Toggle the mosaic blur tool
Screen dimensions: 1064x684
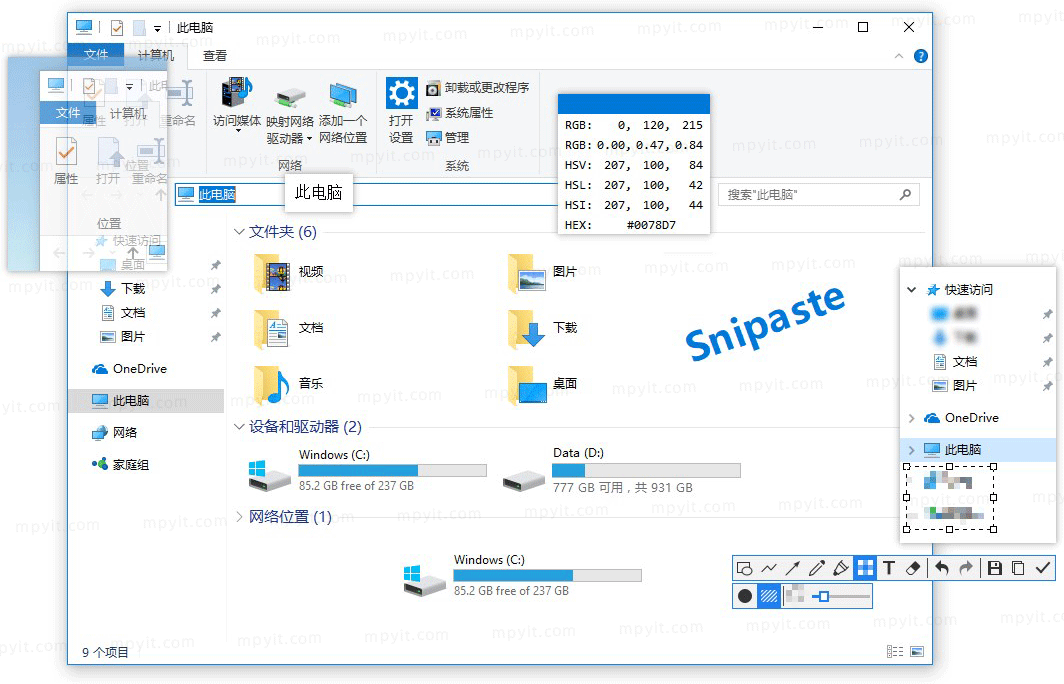click(x=865, y=568)
